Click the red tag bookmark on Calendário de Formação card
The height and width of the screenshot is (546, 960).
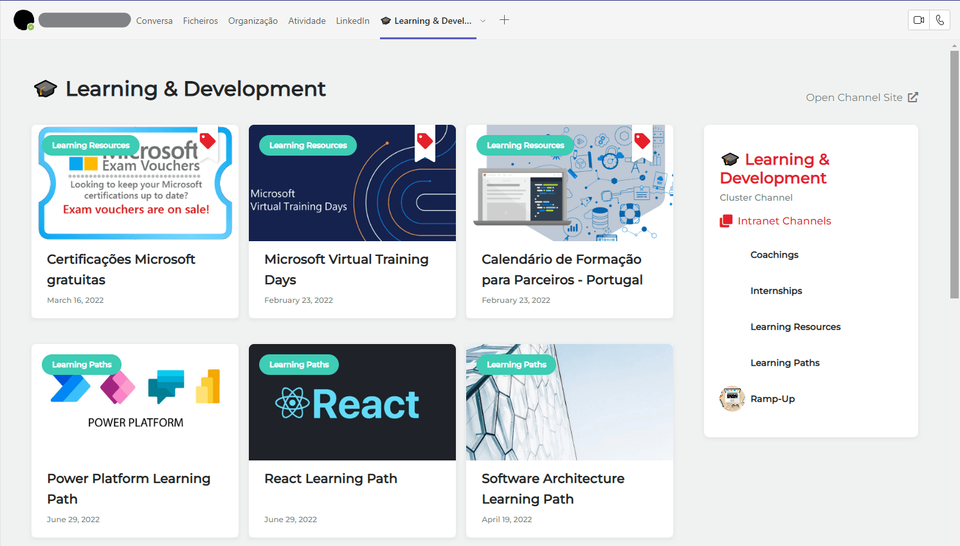coord(642,143)
